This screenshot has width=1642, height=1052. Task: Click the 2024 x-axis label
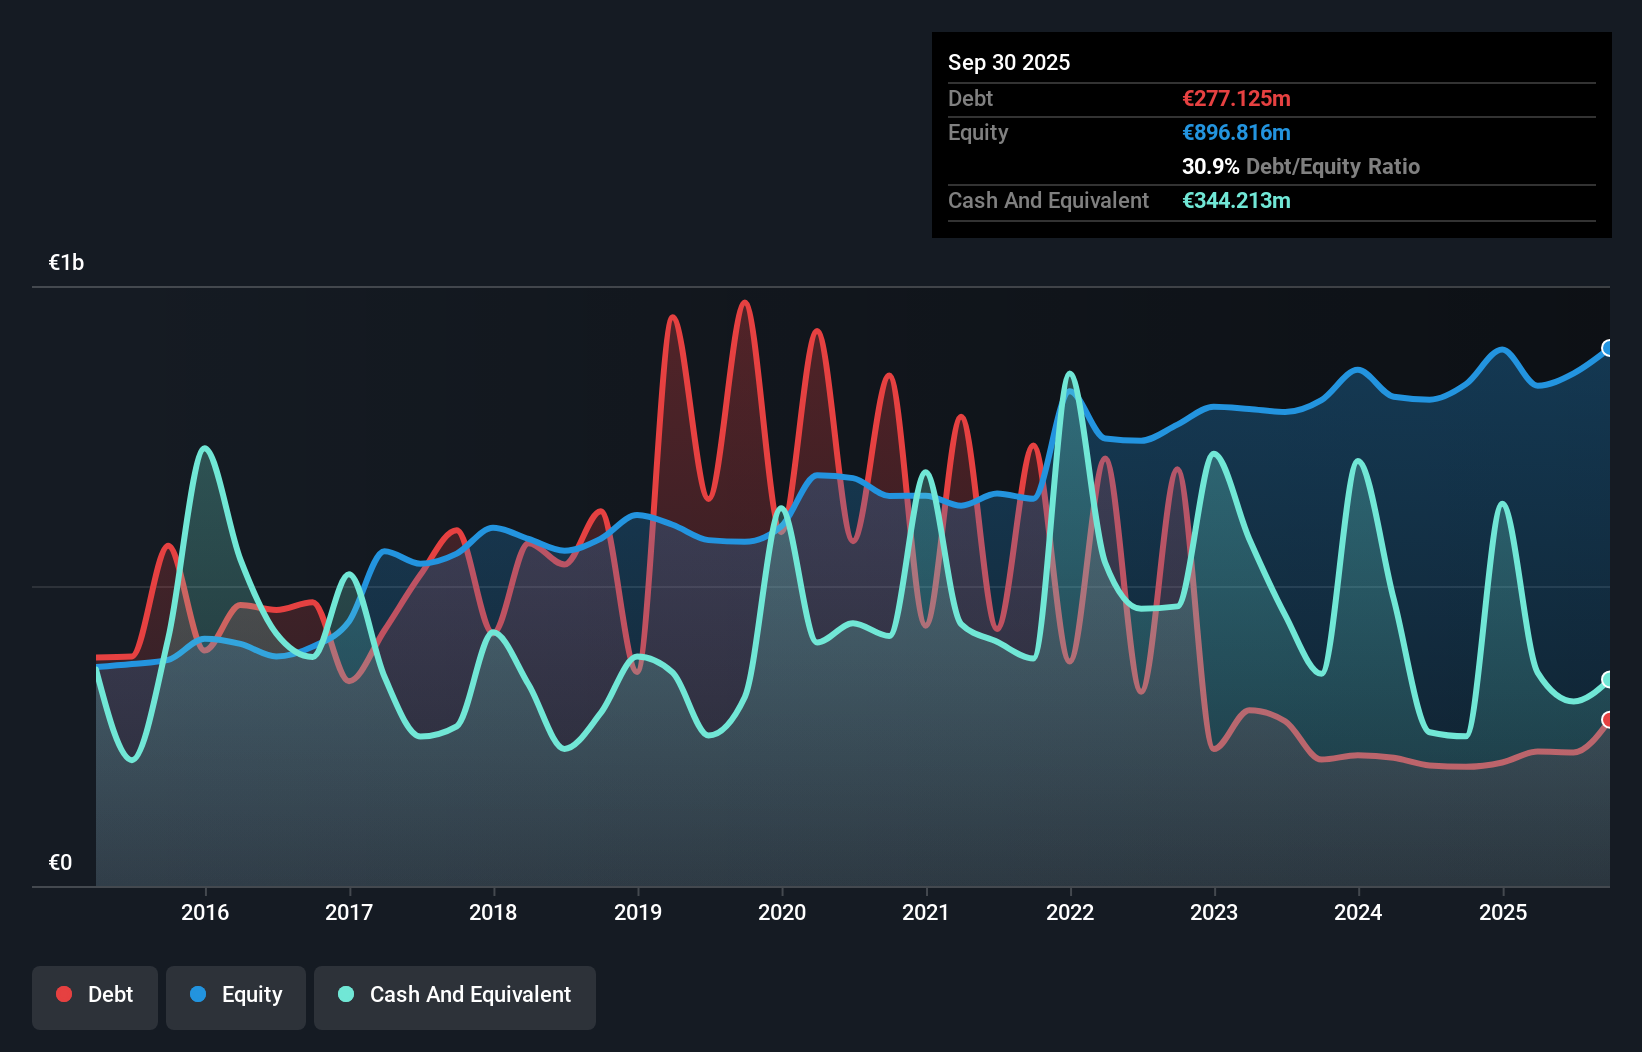[x=1358, y=912]
